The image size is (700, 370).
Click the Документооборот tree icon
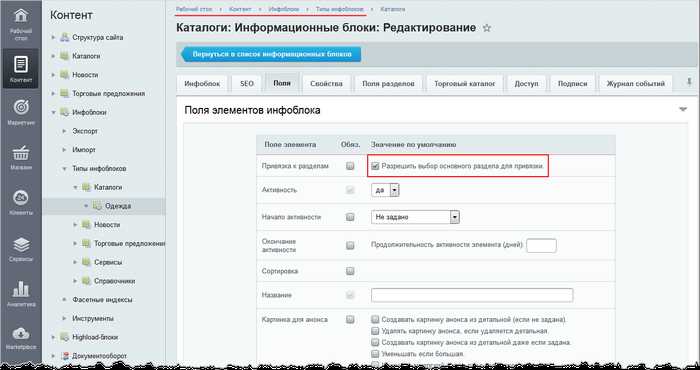point(65,356)
